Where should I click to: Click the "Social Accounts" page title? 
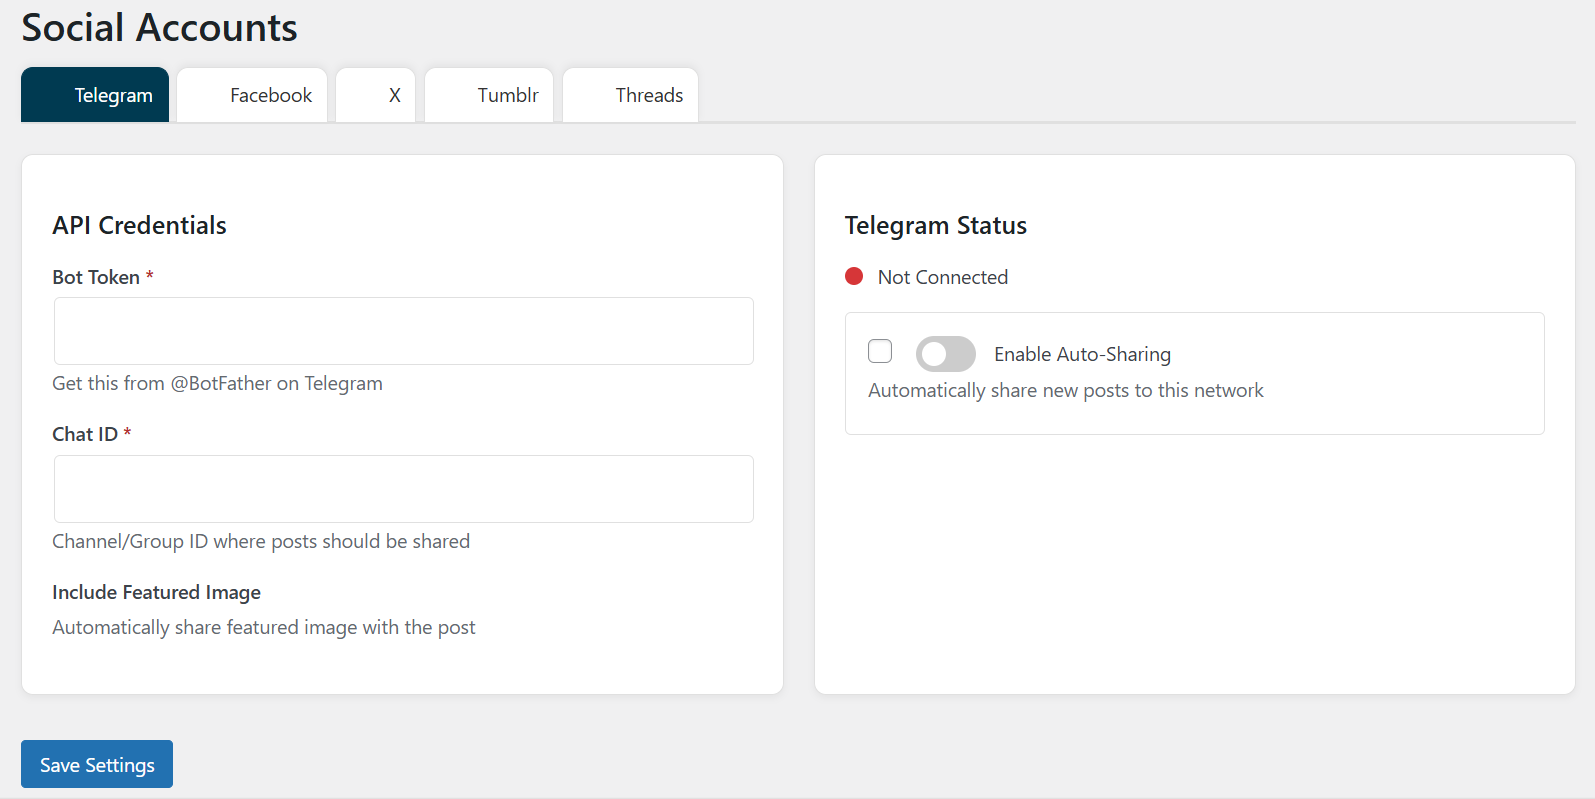(159, 27)
